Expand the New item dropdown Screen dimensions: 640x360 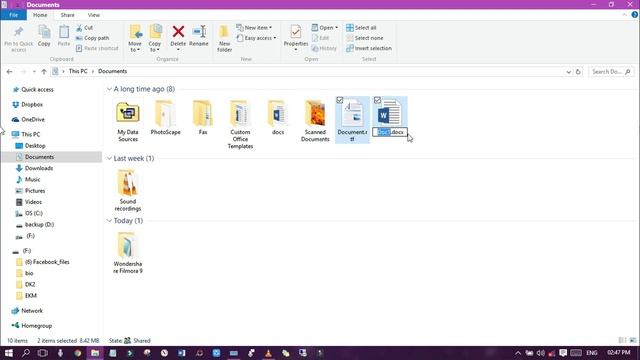pyautogui.click(x=254, y=28)
